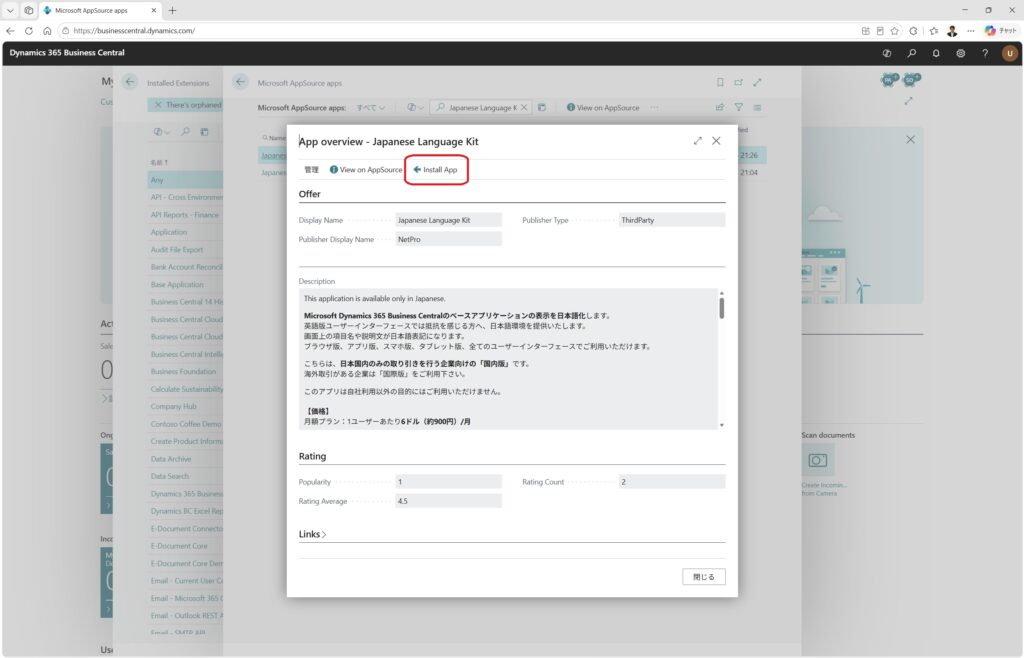Click the browser back button
The width and height of the screenshot is (1024, 658).
click(x=10, y=31)
